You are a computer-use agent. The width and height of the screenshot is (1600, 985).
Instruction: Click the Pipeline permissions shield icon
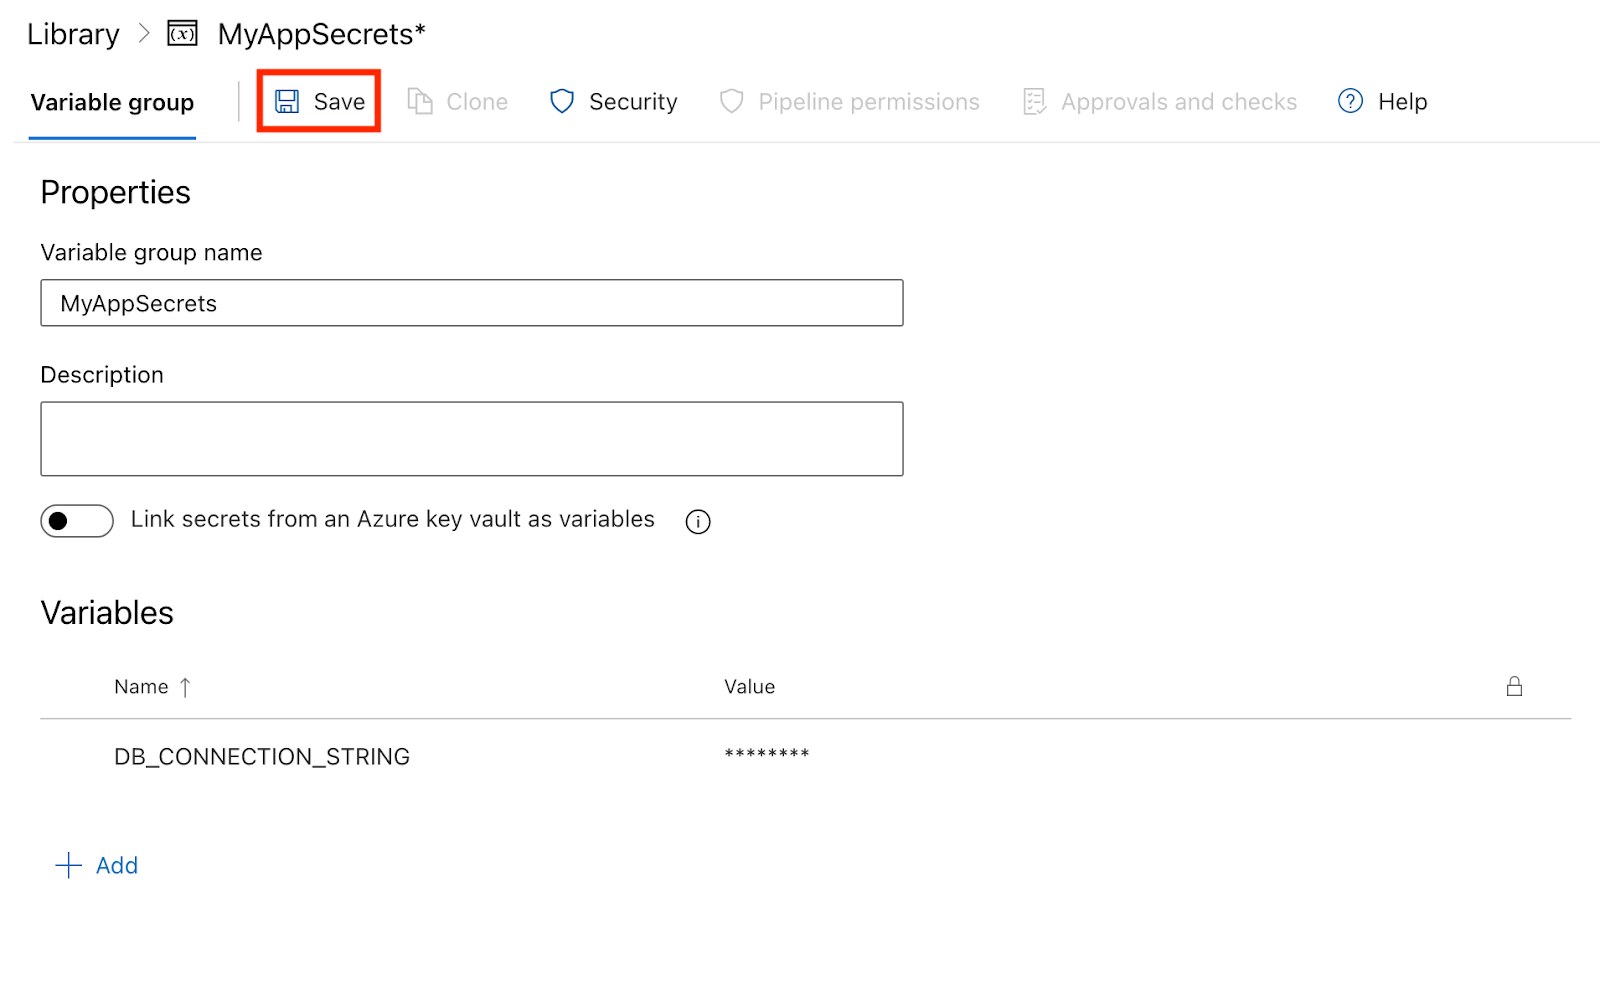(x=732, y=101)
